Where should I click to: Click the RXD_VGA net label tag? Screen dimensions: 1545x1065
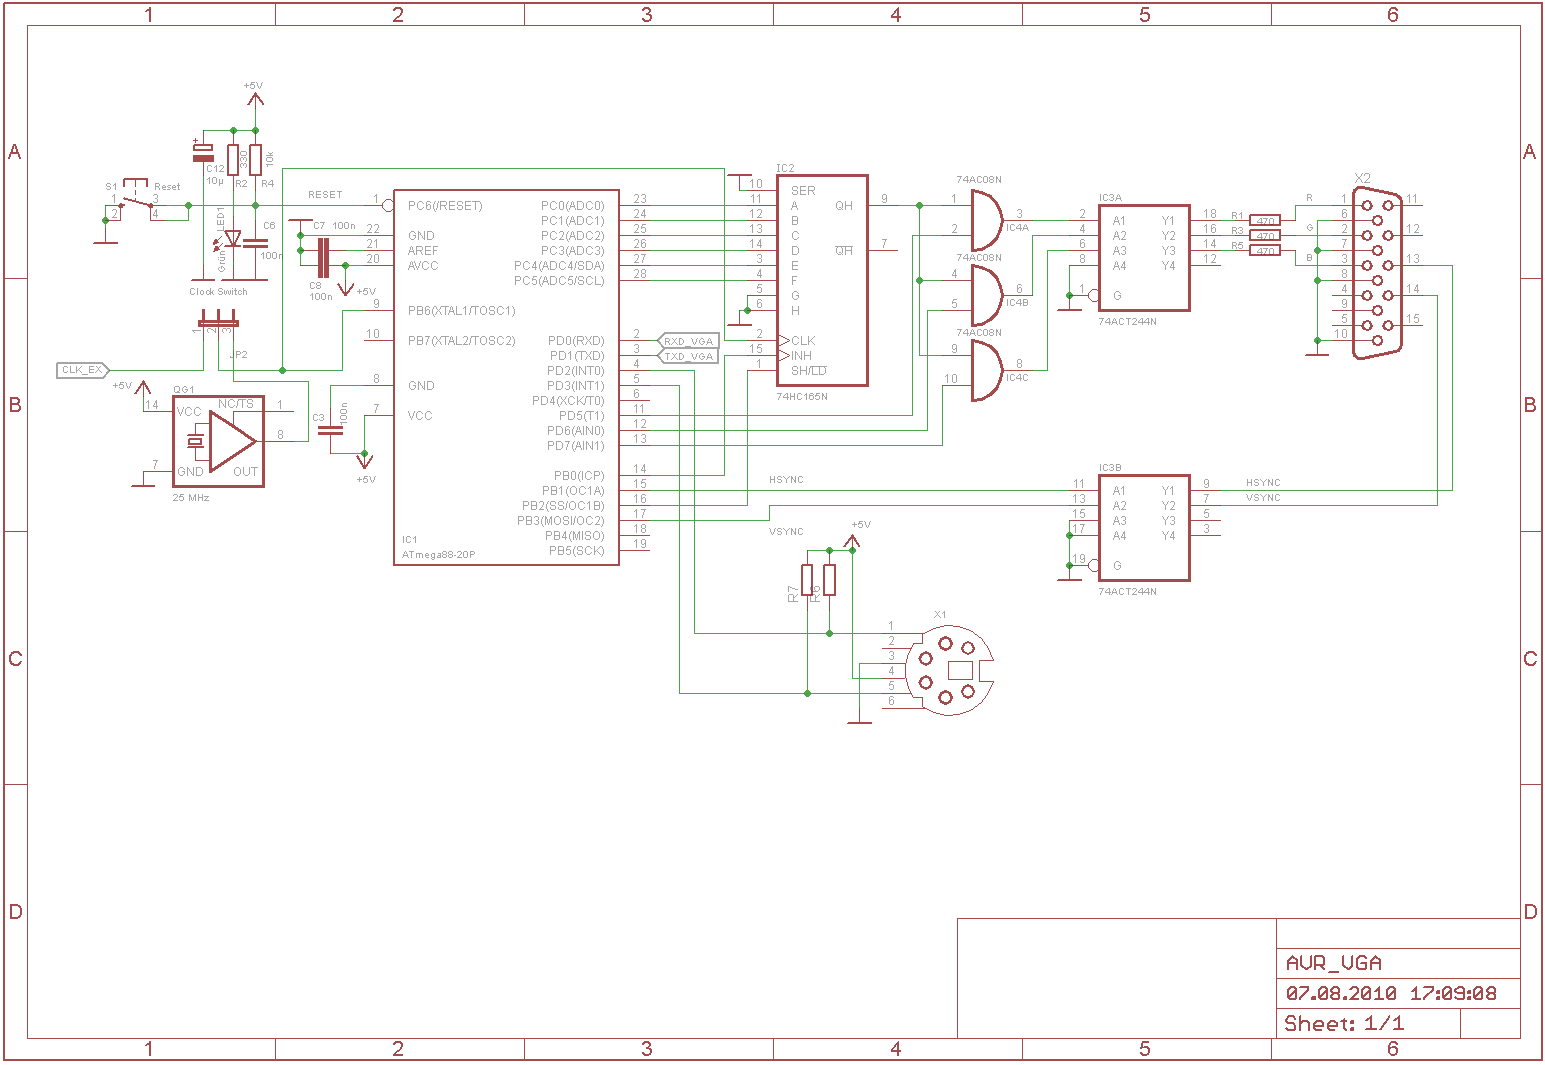pyautogui.click(x=688, y=341)
